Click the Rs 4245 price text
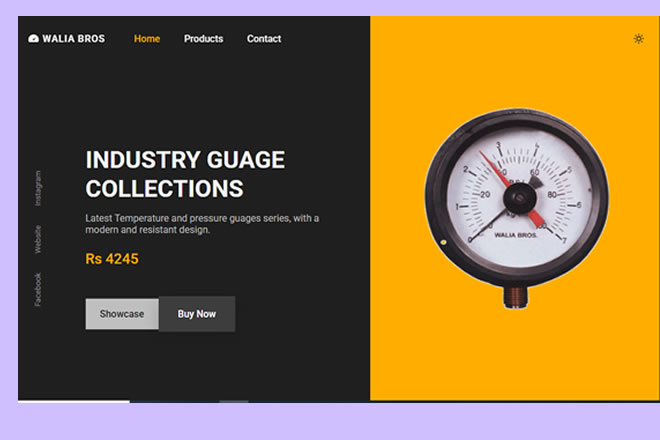Viewport: 660px width, 440px height. pos(112,259)
